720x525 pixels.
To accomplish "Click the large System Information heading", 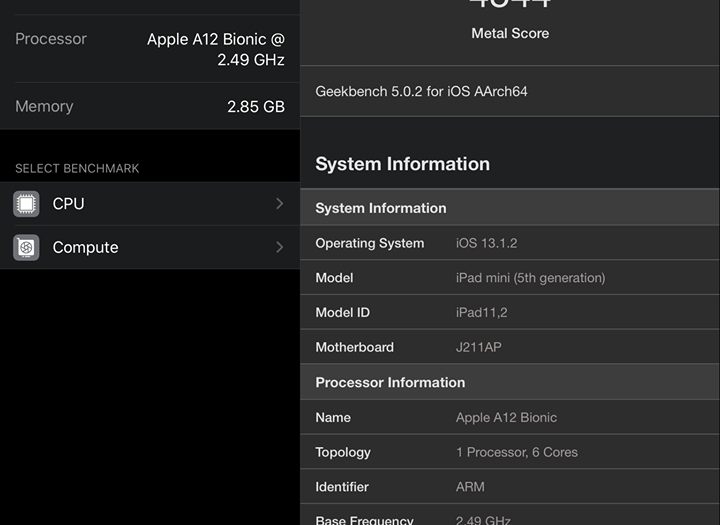I will click(402, 164).
